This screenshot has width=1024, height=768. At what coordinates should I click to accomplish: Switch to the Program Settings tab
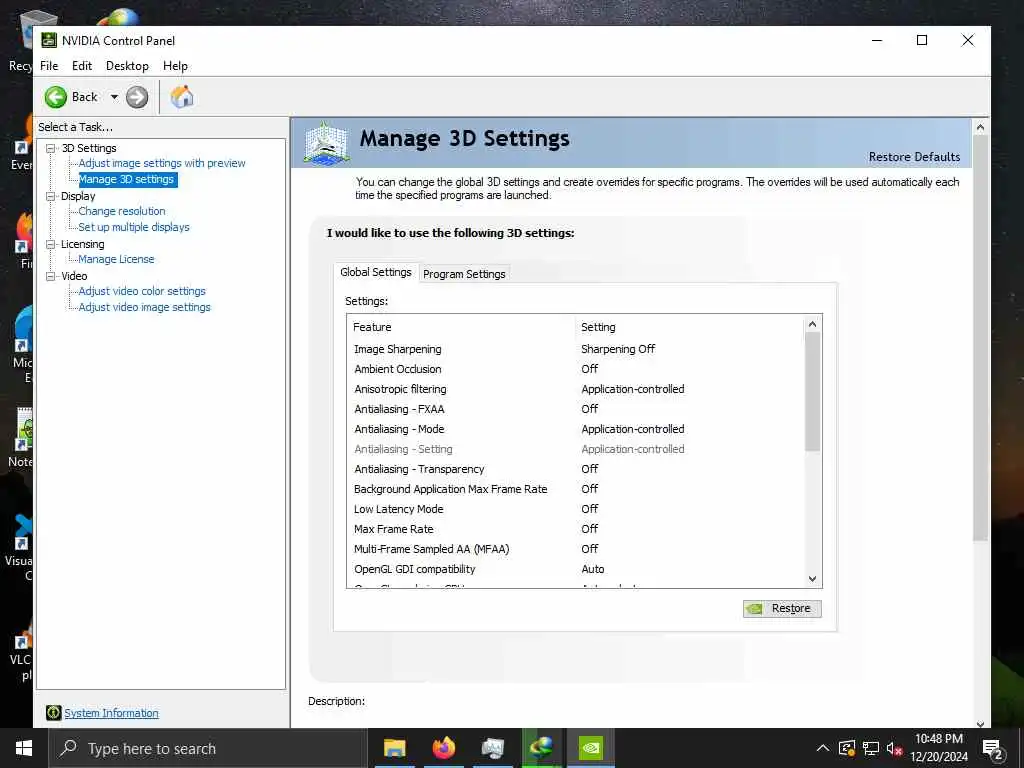point(464,274)
